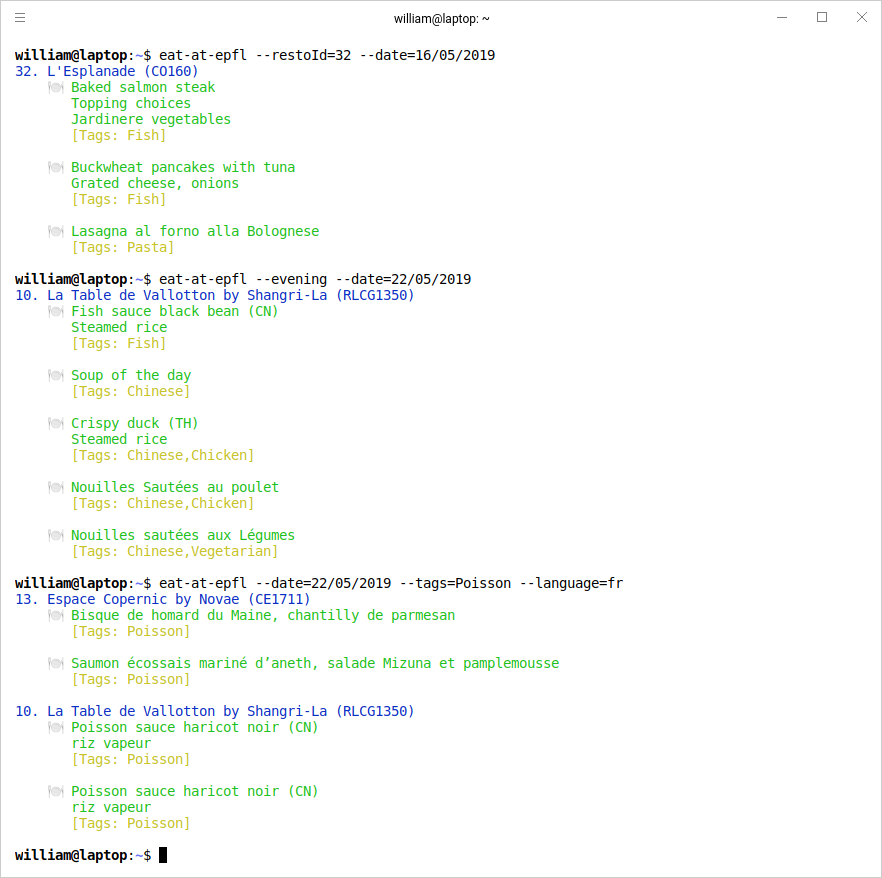Screen dimensions: 882x878
Task: Click the Soup of the day text
Action: coord(131,376)
